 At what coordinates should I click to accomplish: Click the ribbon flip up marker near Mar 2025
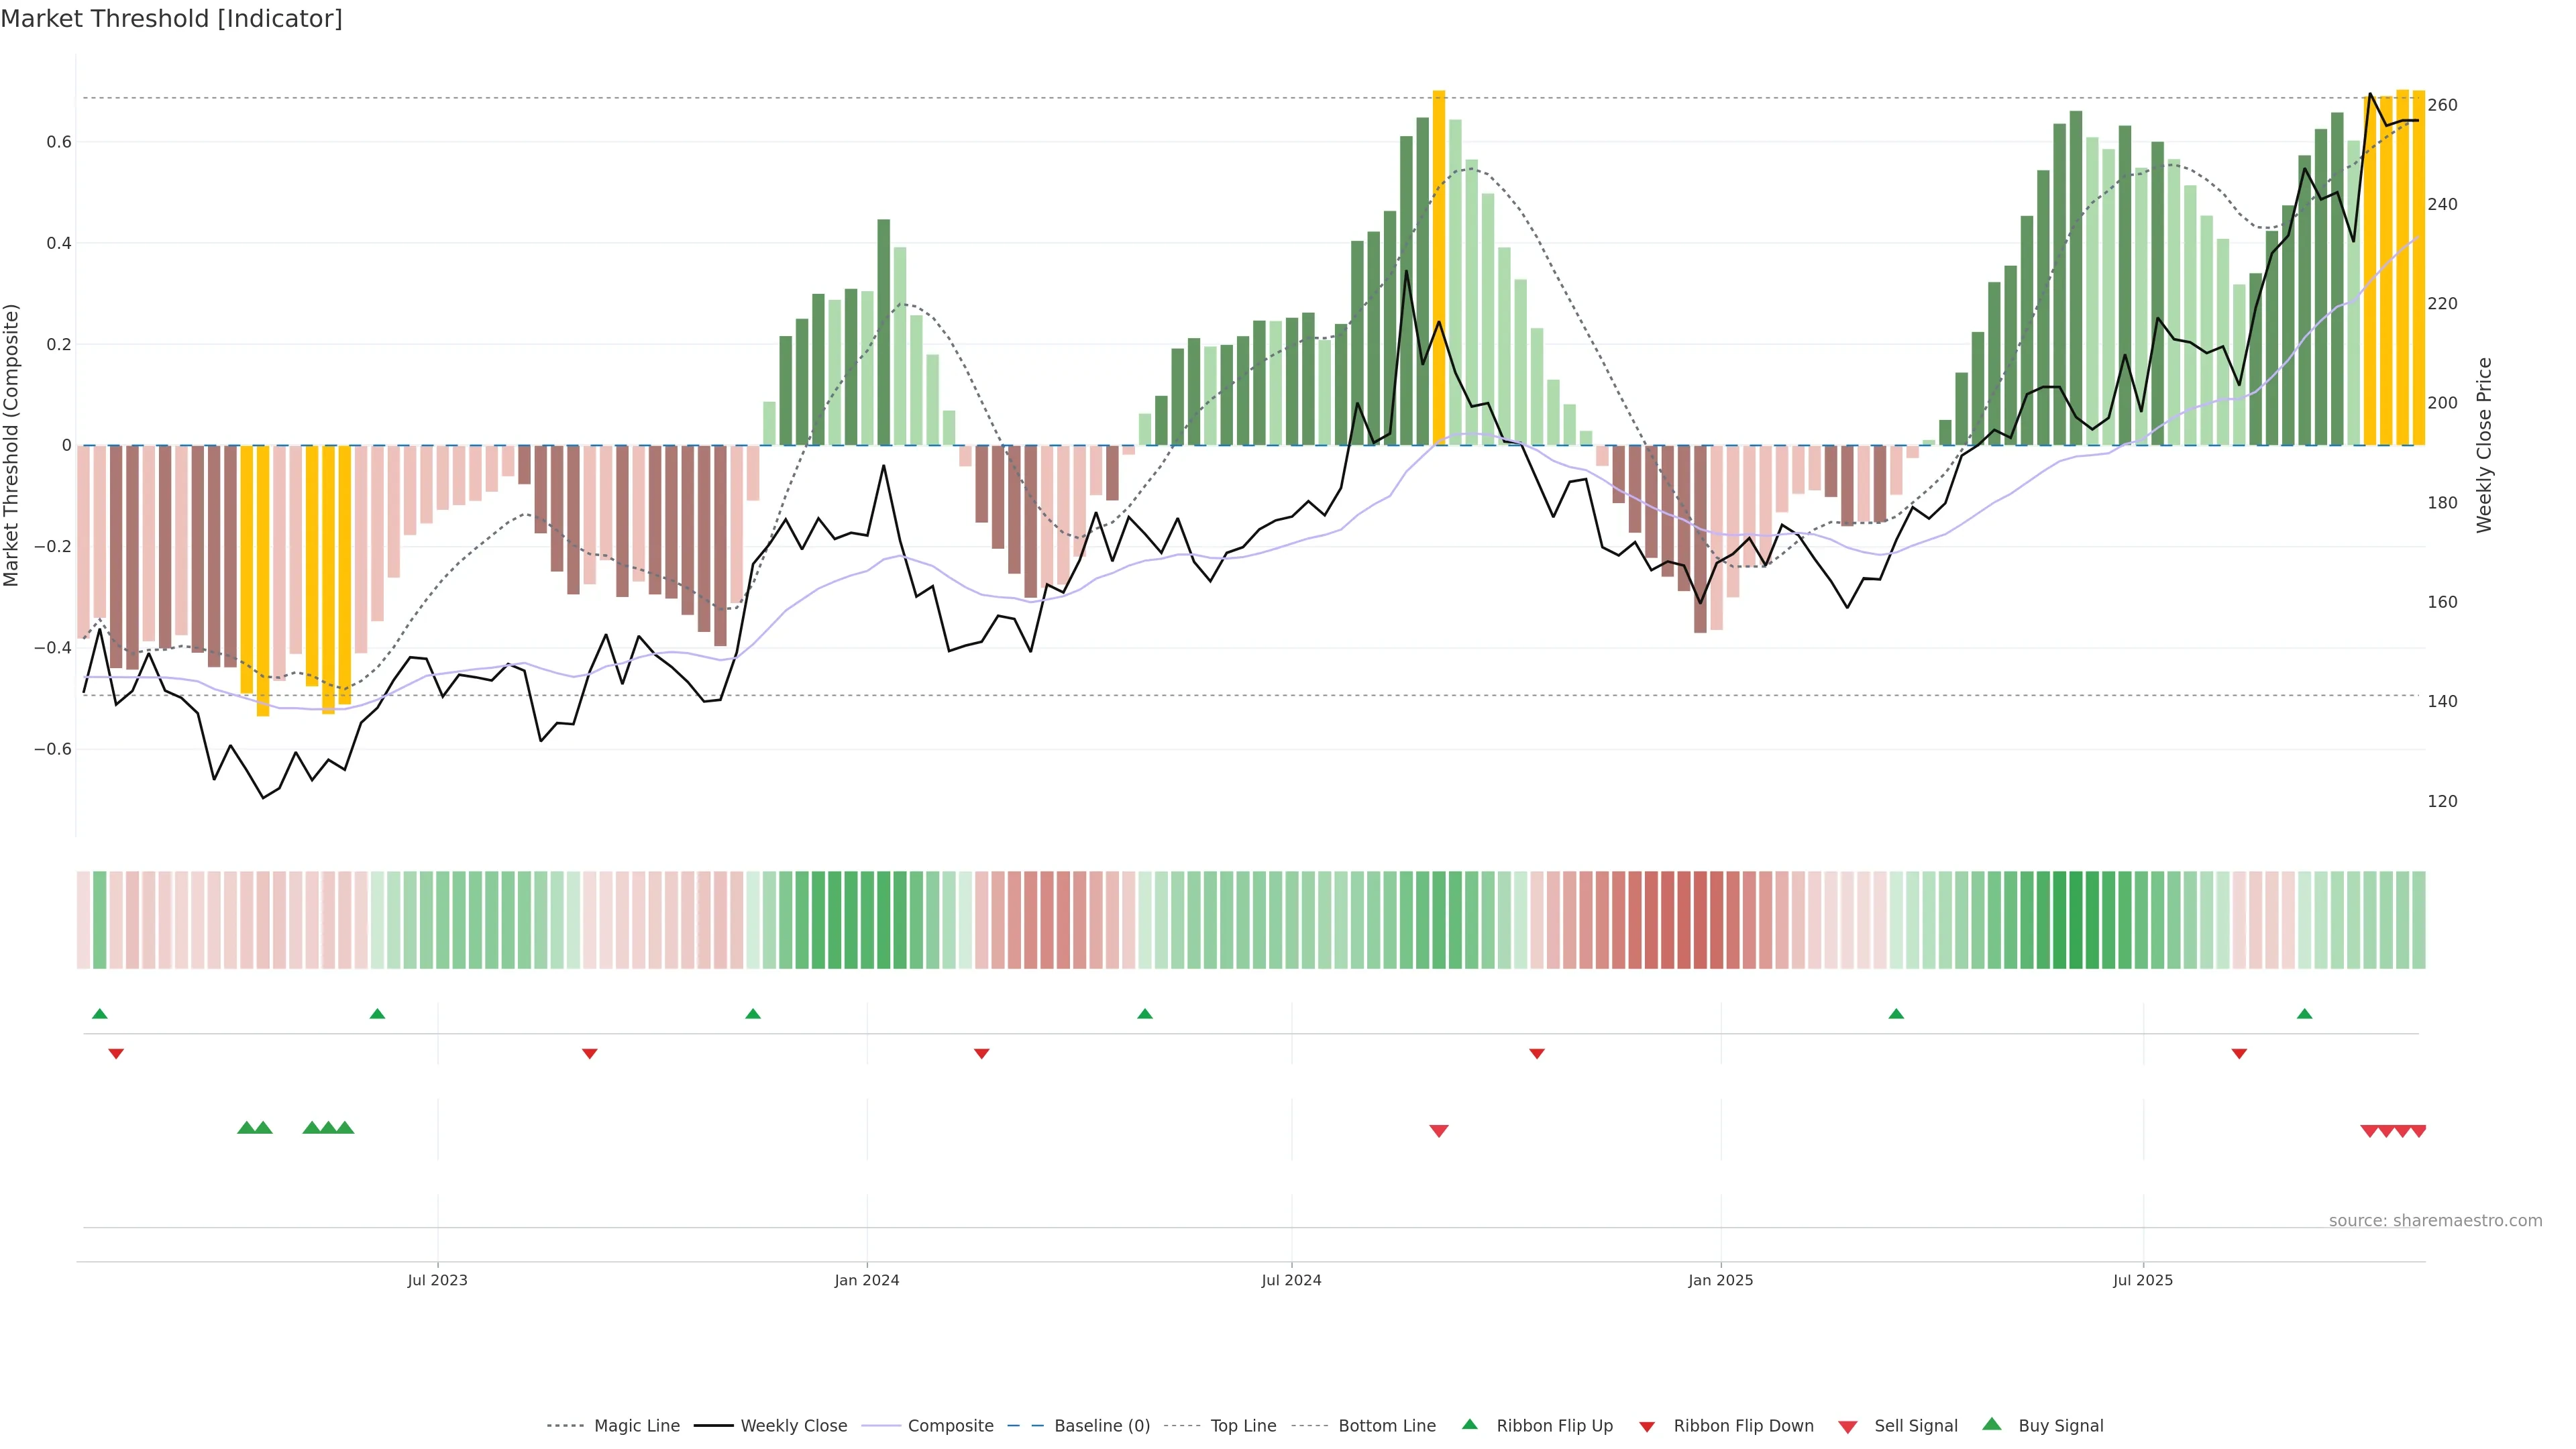(1896, 1014)
